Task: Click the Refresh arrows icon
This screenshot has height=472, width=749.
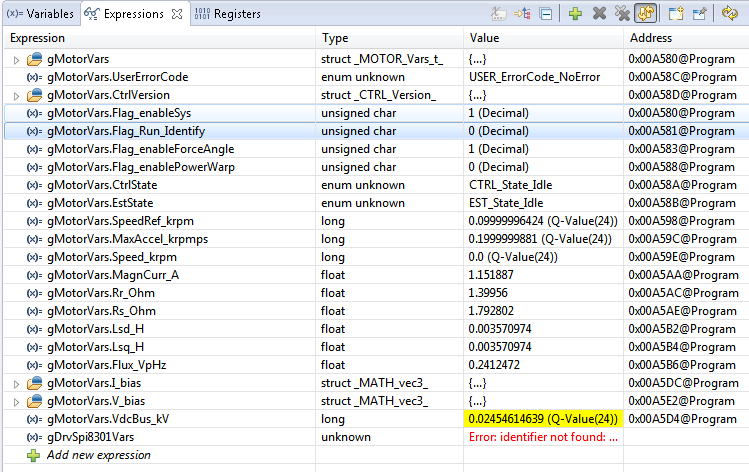Action: point(729,13)
